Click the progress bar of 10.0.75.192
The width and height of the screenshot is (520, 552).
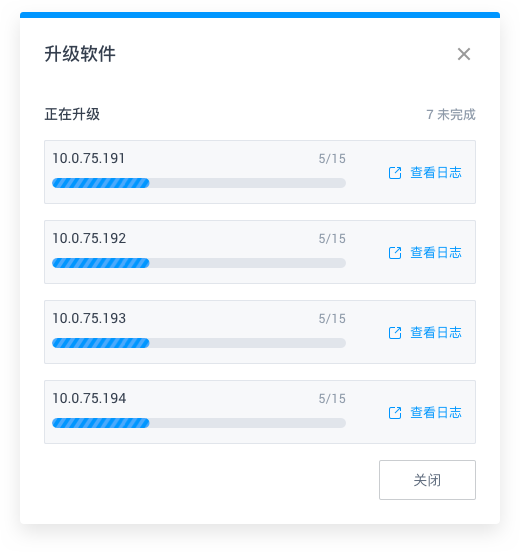coord(199,263)
